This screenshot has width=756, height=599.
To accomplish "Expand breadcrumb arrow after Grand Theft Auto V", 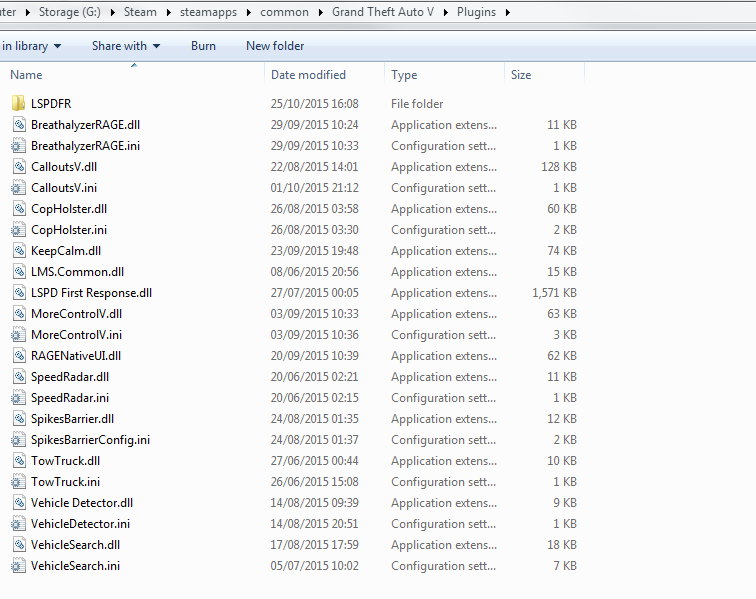I will tap(446, 12).
